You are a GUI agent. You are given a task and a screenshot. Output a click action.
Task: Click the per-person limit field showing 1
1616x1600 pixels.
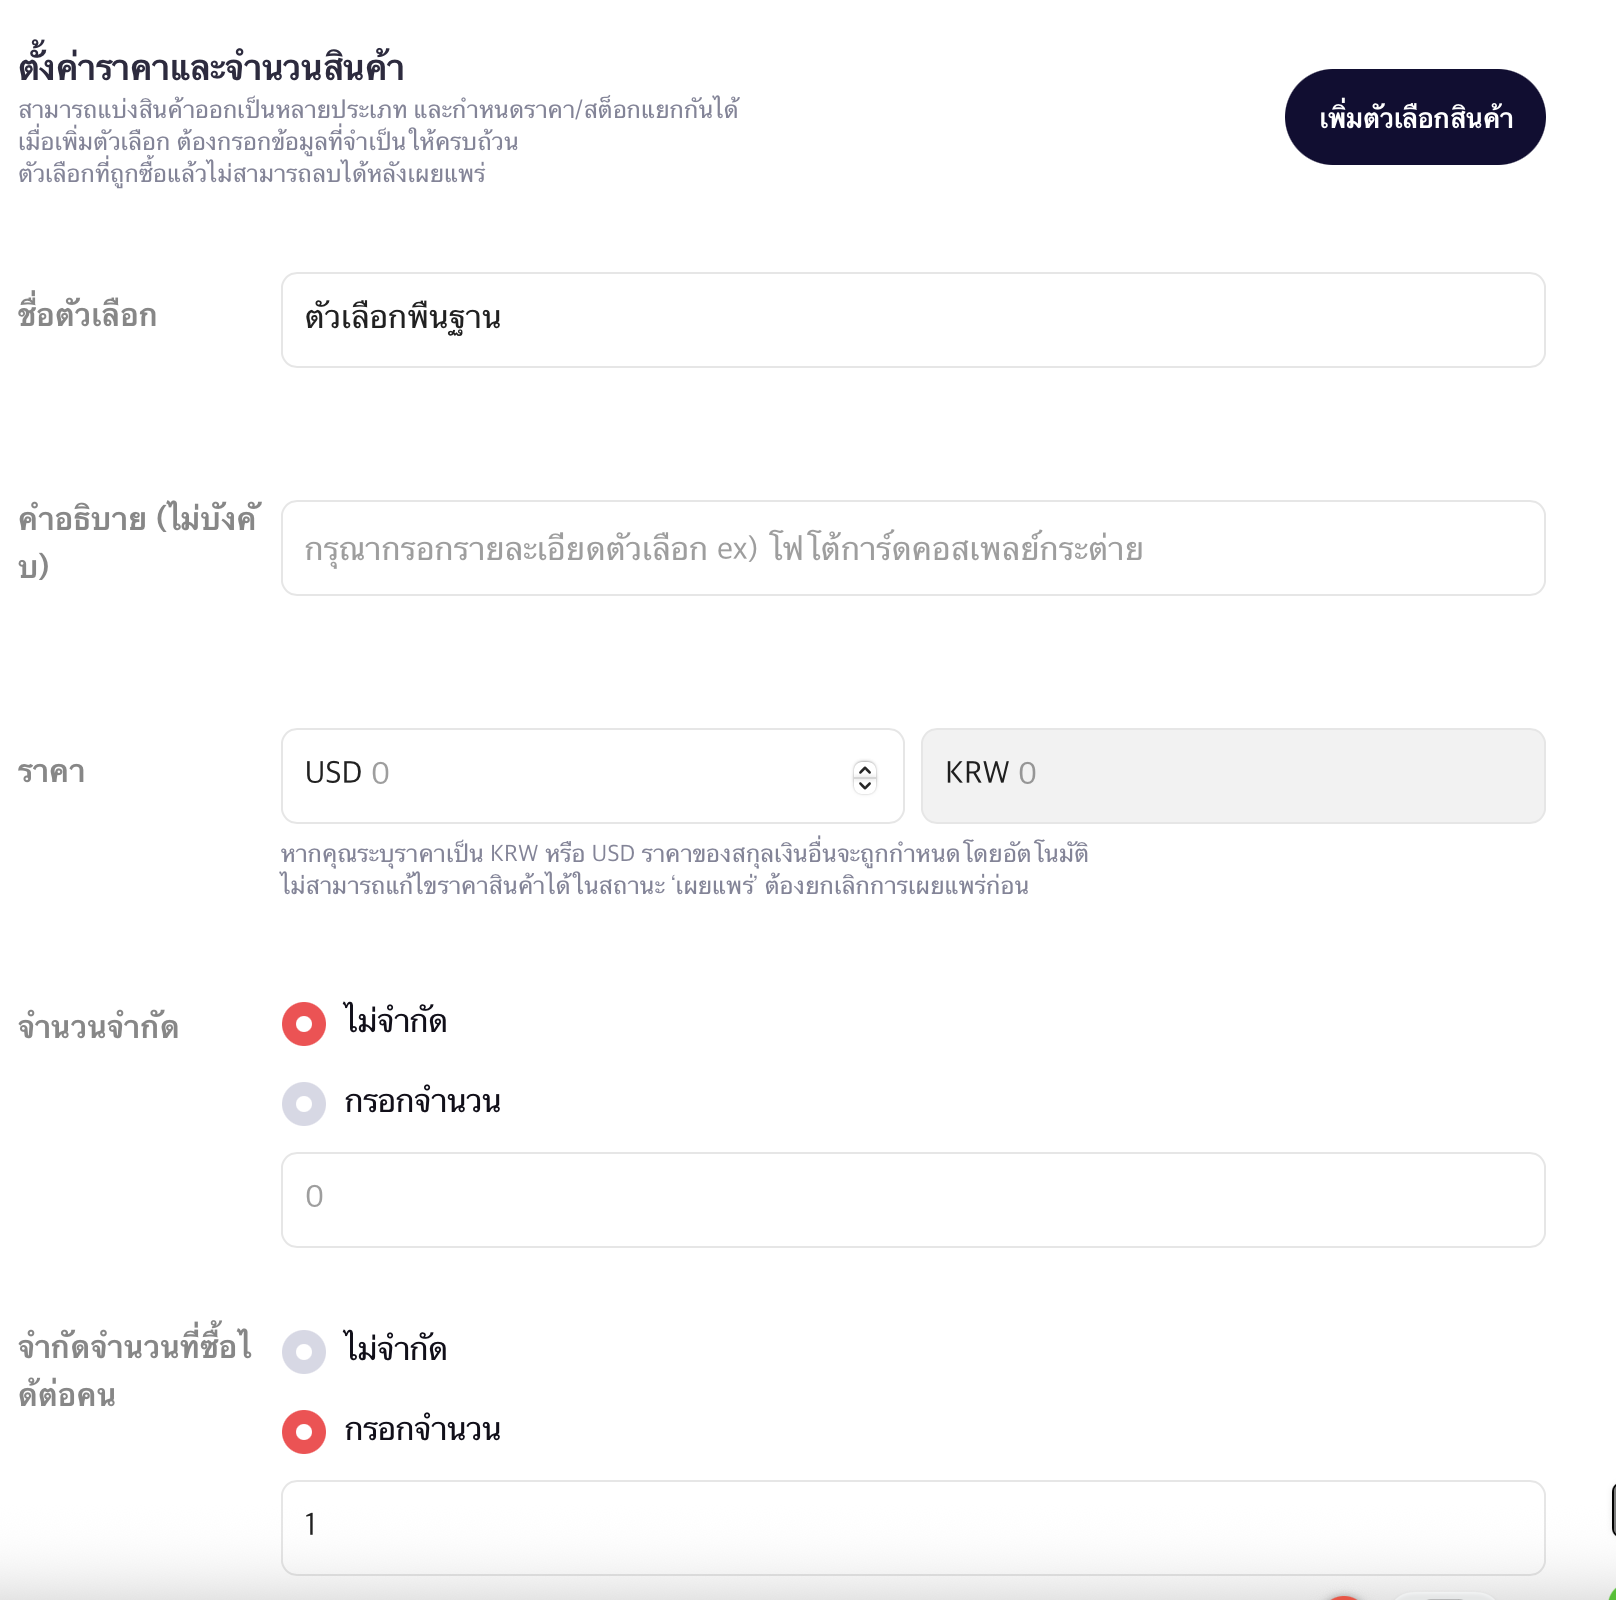(x=912, y=1527)
